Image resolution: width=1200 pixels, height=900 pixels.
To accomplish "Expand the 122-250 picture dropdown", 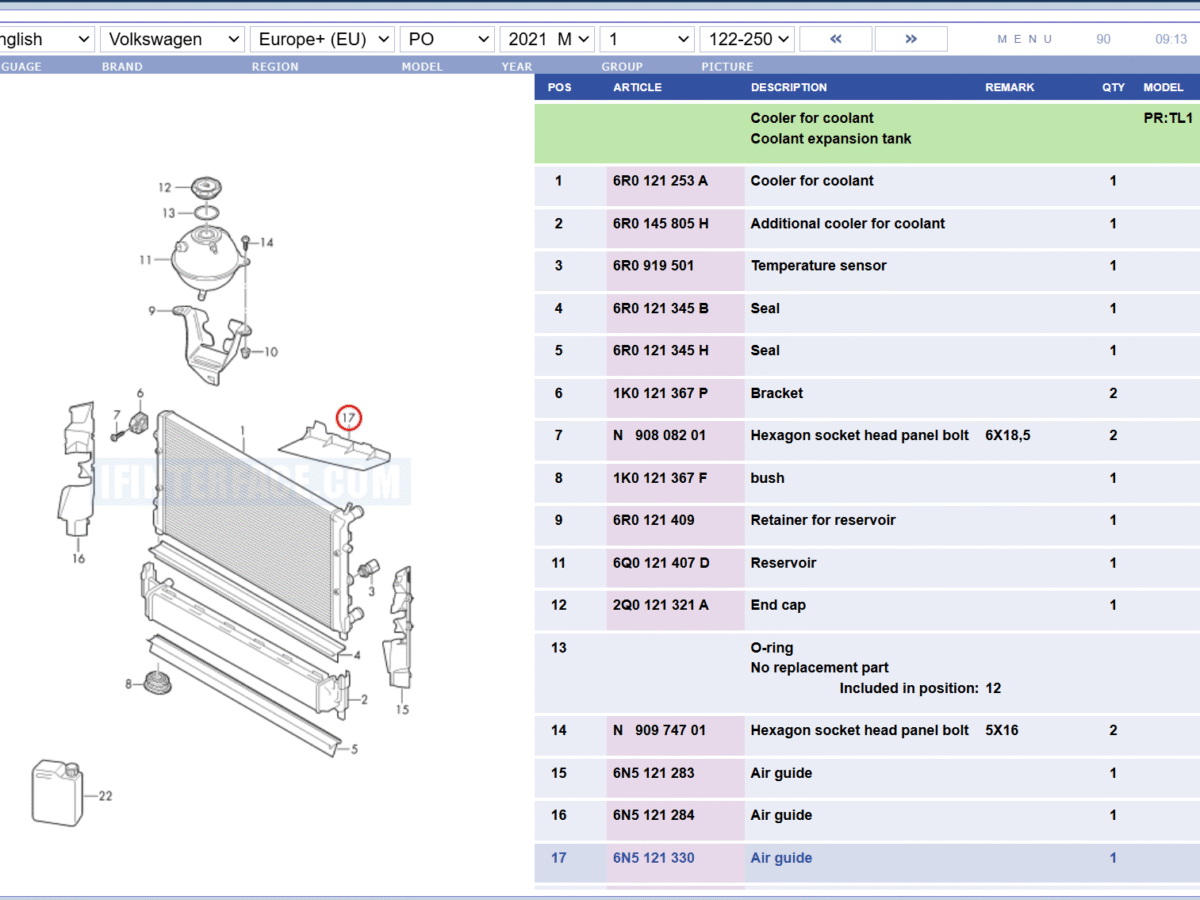I will [747, 39].
